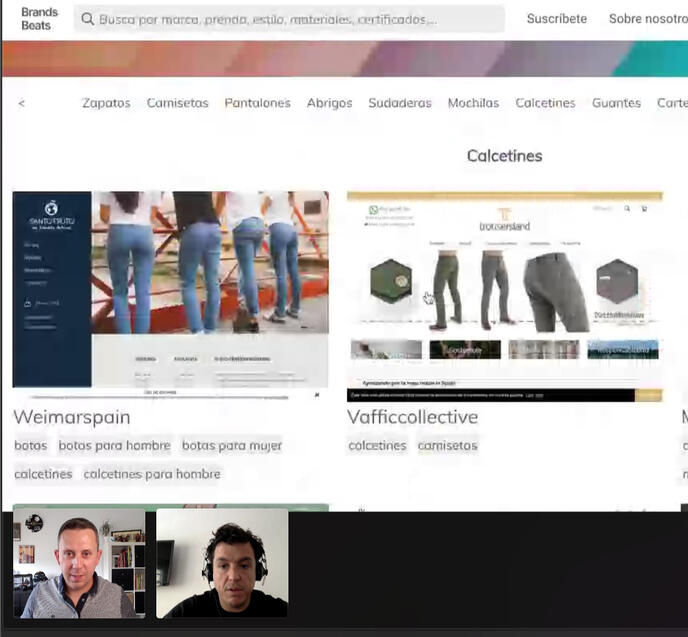
Task: Open the Weimarspain site thumbnail
Action: 171,295
